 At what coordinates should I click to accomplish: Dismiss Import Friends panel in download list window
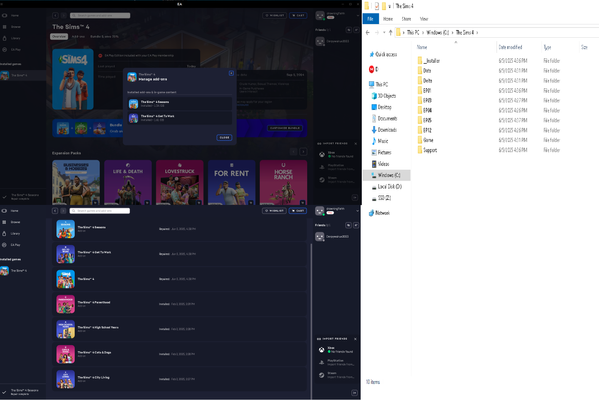[x=355, y=339]
